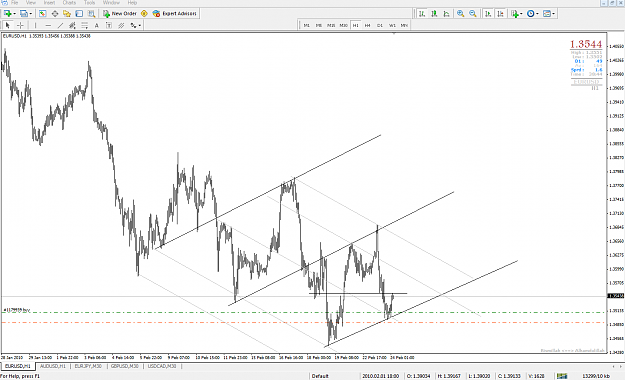
Task: Toggle the Auto Scroll chart icon
Action: click(x=488, y=14)
